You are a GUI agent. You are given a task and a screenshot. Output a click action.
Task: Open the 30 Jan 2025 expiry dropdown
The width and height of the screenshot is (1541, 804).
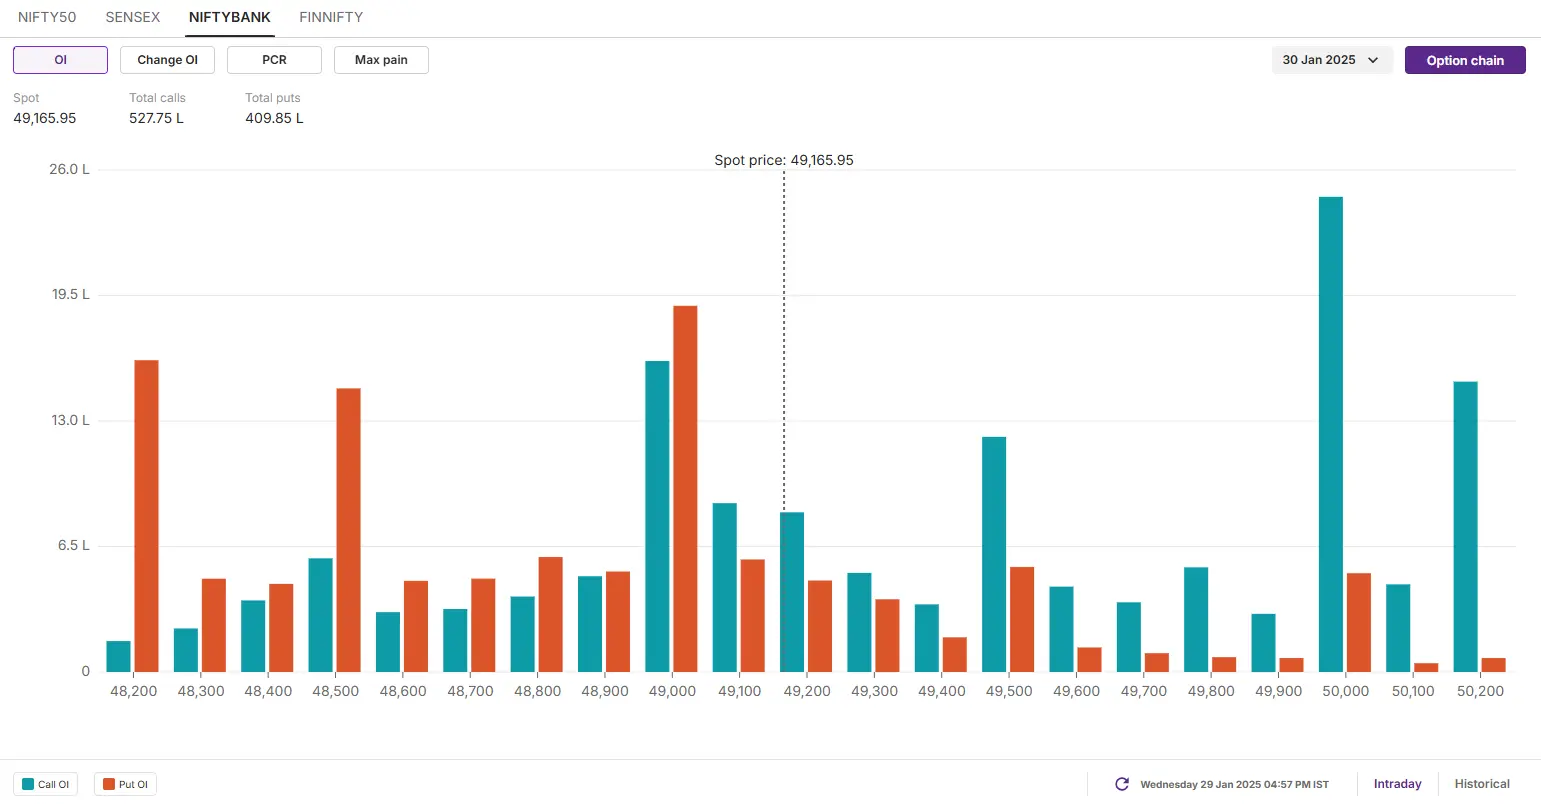1332,60
